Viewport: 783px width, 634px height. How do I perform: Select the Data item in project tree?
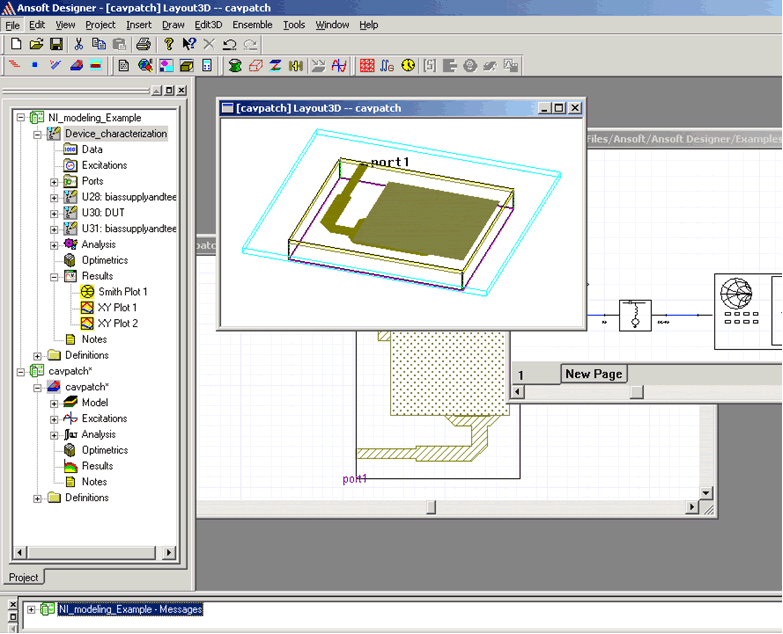92,149
